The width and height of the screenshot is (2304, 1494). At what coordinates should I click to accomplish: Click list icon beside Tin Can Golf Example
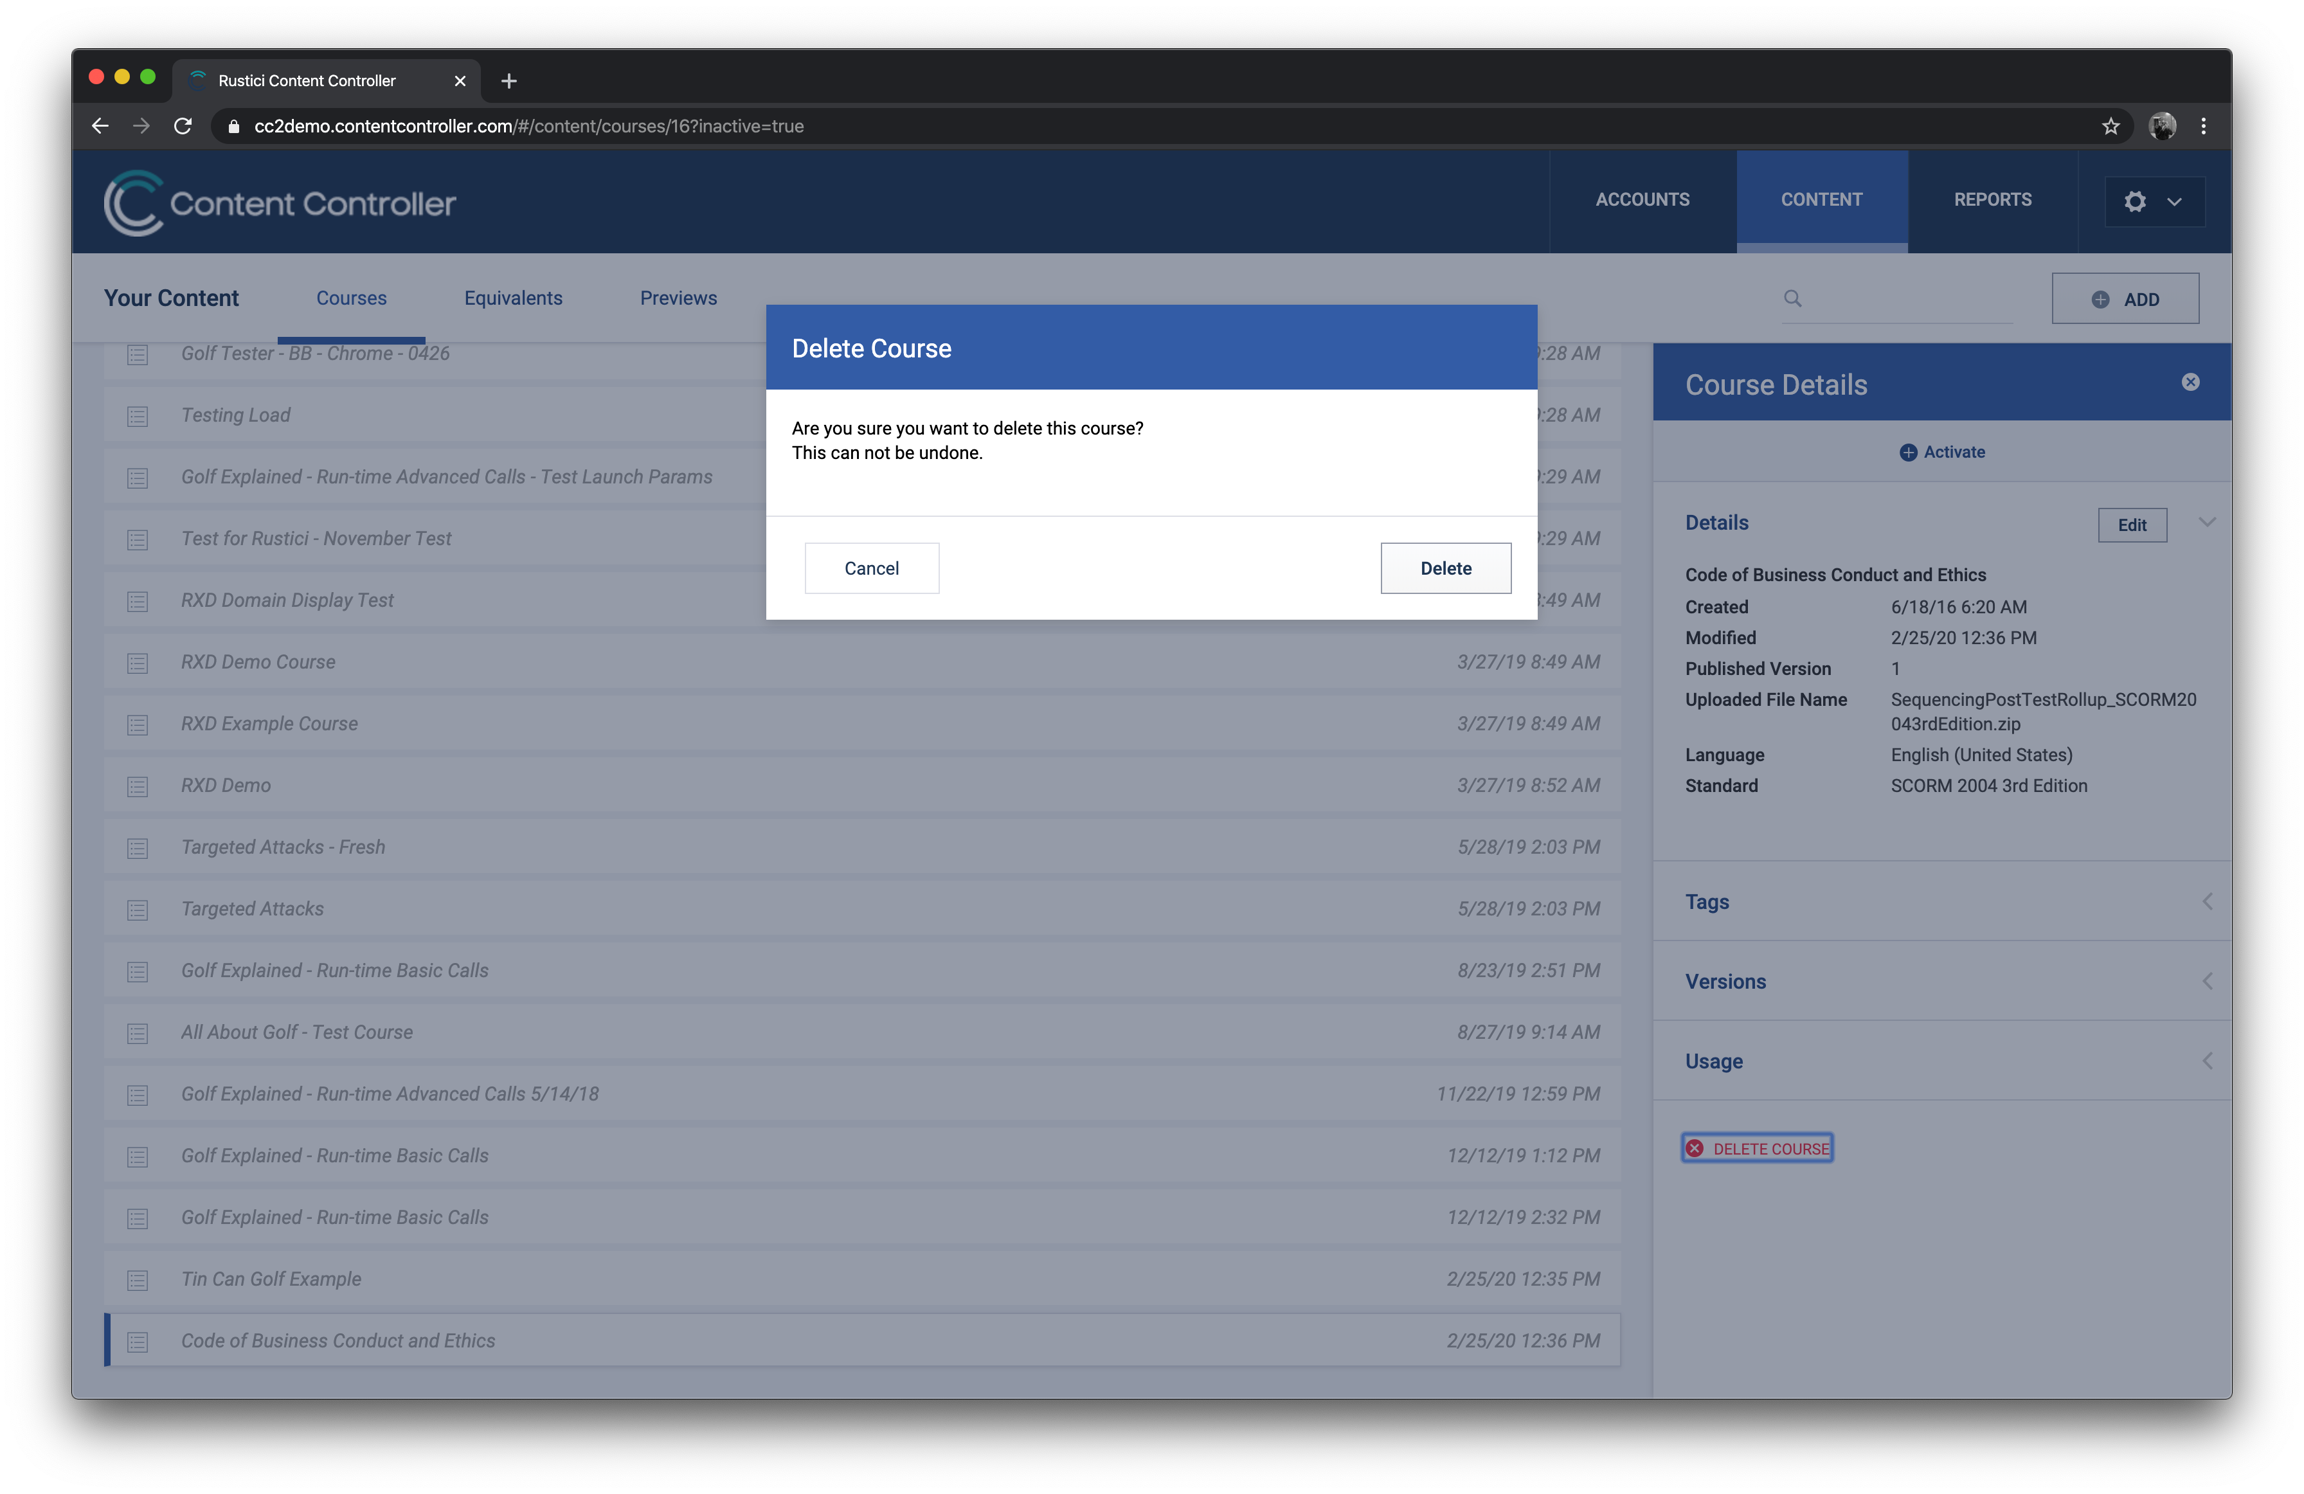tap(138, 1280)
